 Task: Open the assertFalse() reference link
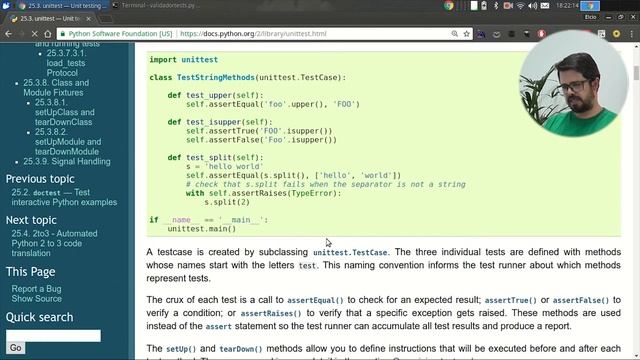coord(580,300)
